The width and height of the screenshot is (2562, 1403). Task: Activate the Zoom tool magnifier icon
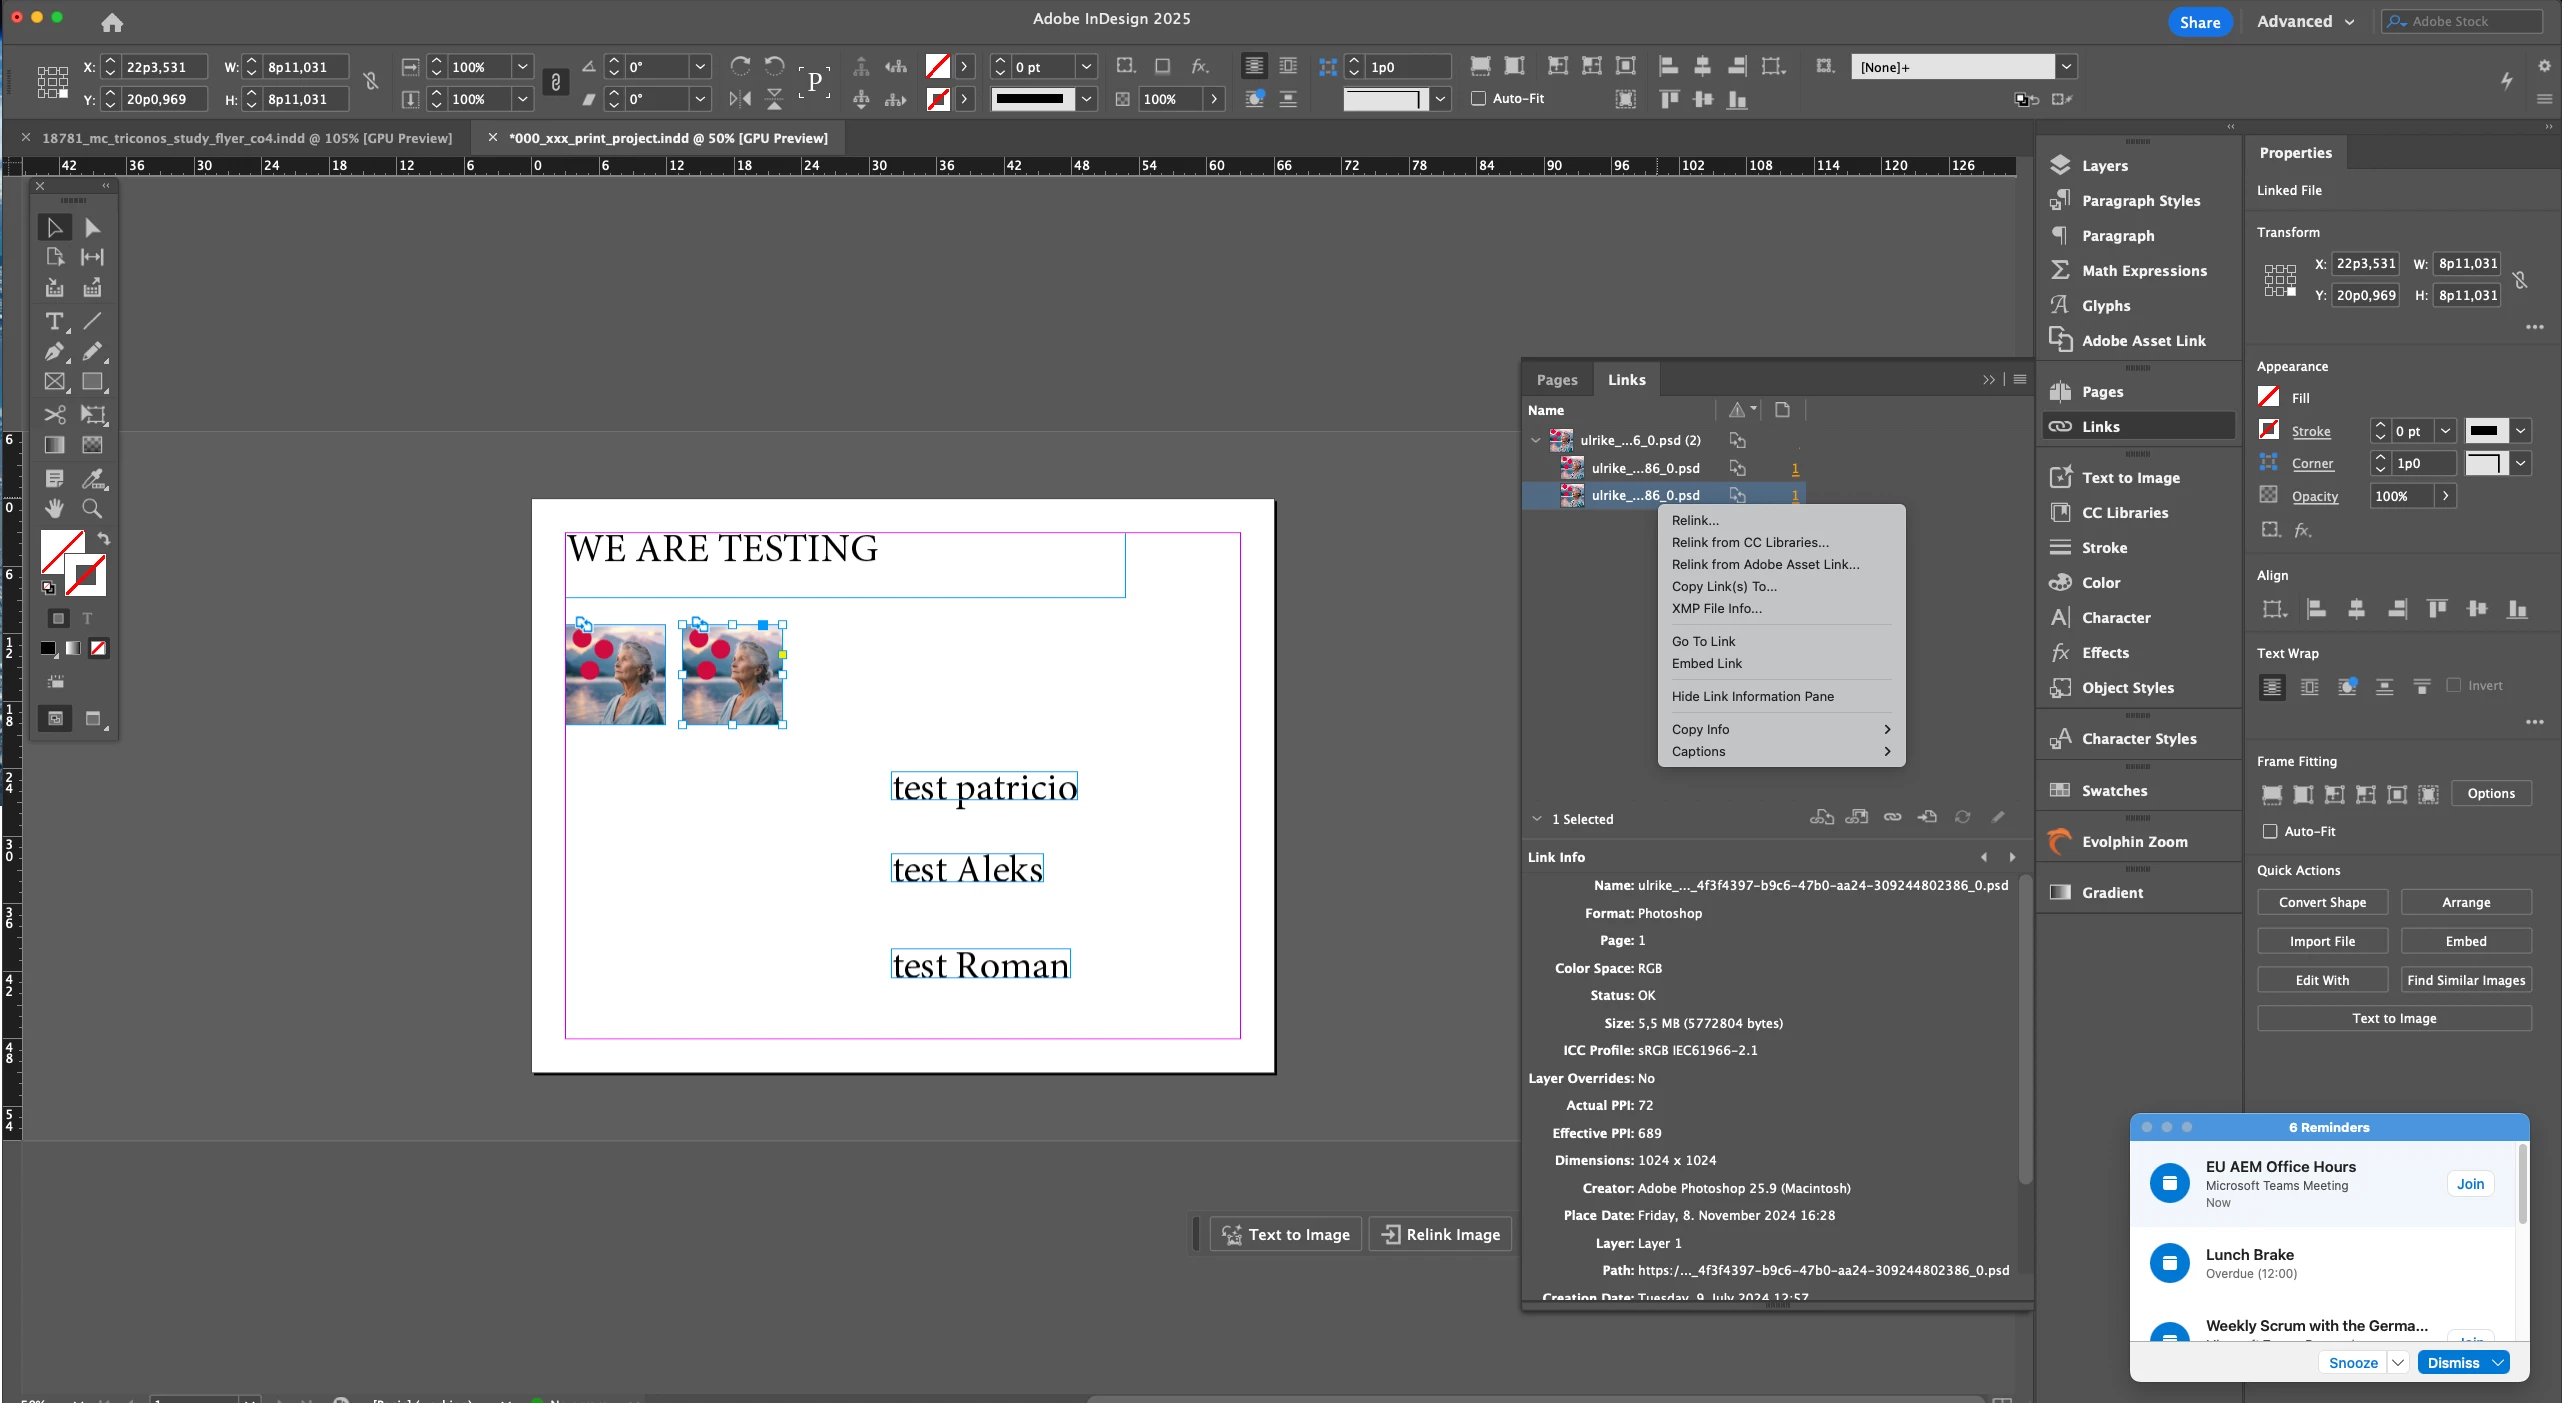pos(92,508)
